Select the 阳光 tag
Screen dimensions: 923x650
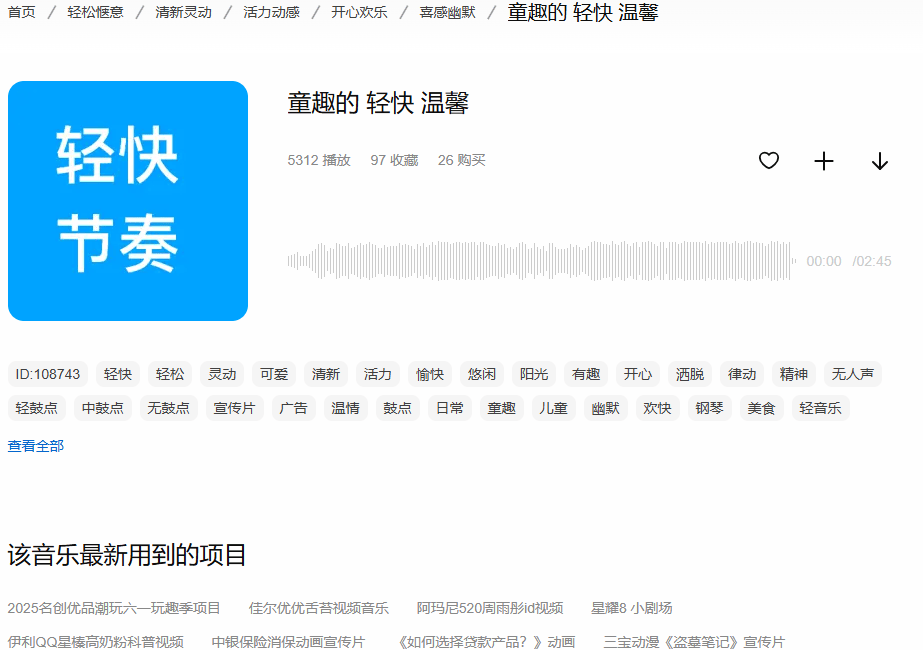point(534,374)
